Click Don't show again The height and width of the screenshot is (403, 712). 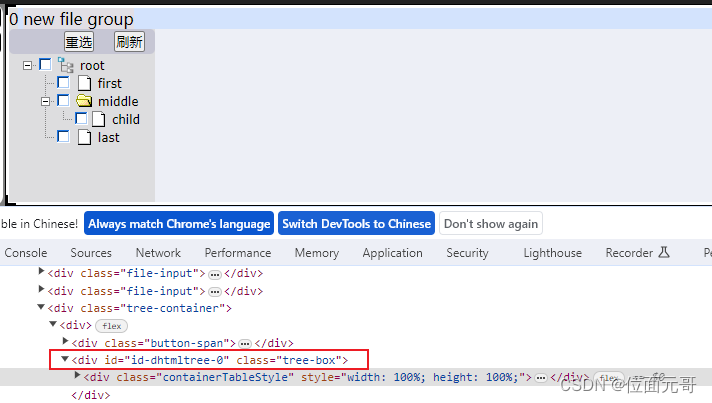(x=491, y=223)
